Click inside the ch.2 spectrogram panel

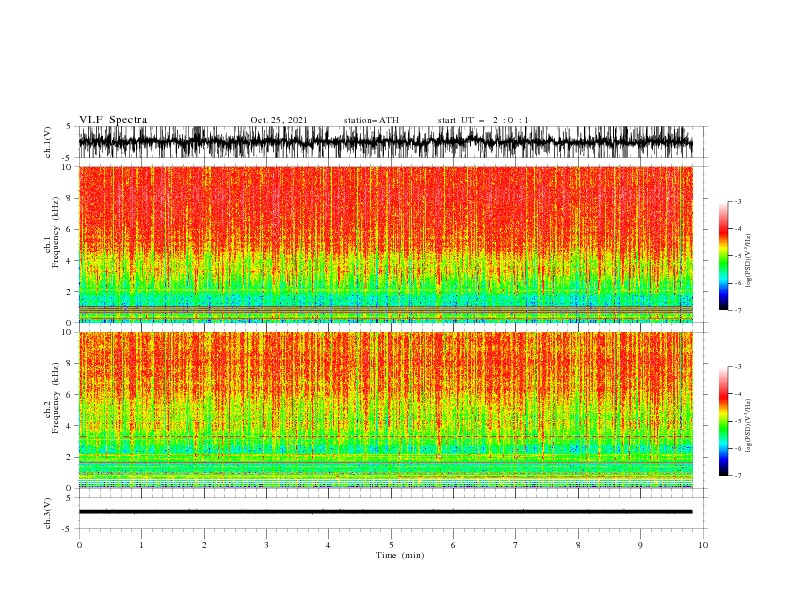(385, 410)
